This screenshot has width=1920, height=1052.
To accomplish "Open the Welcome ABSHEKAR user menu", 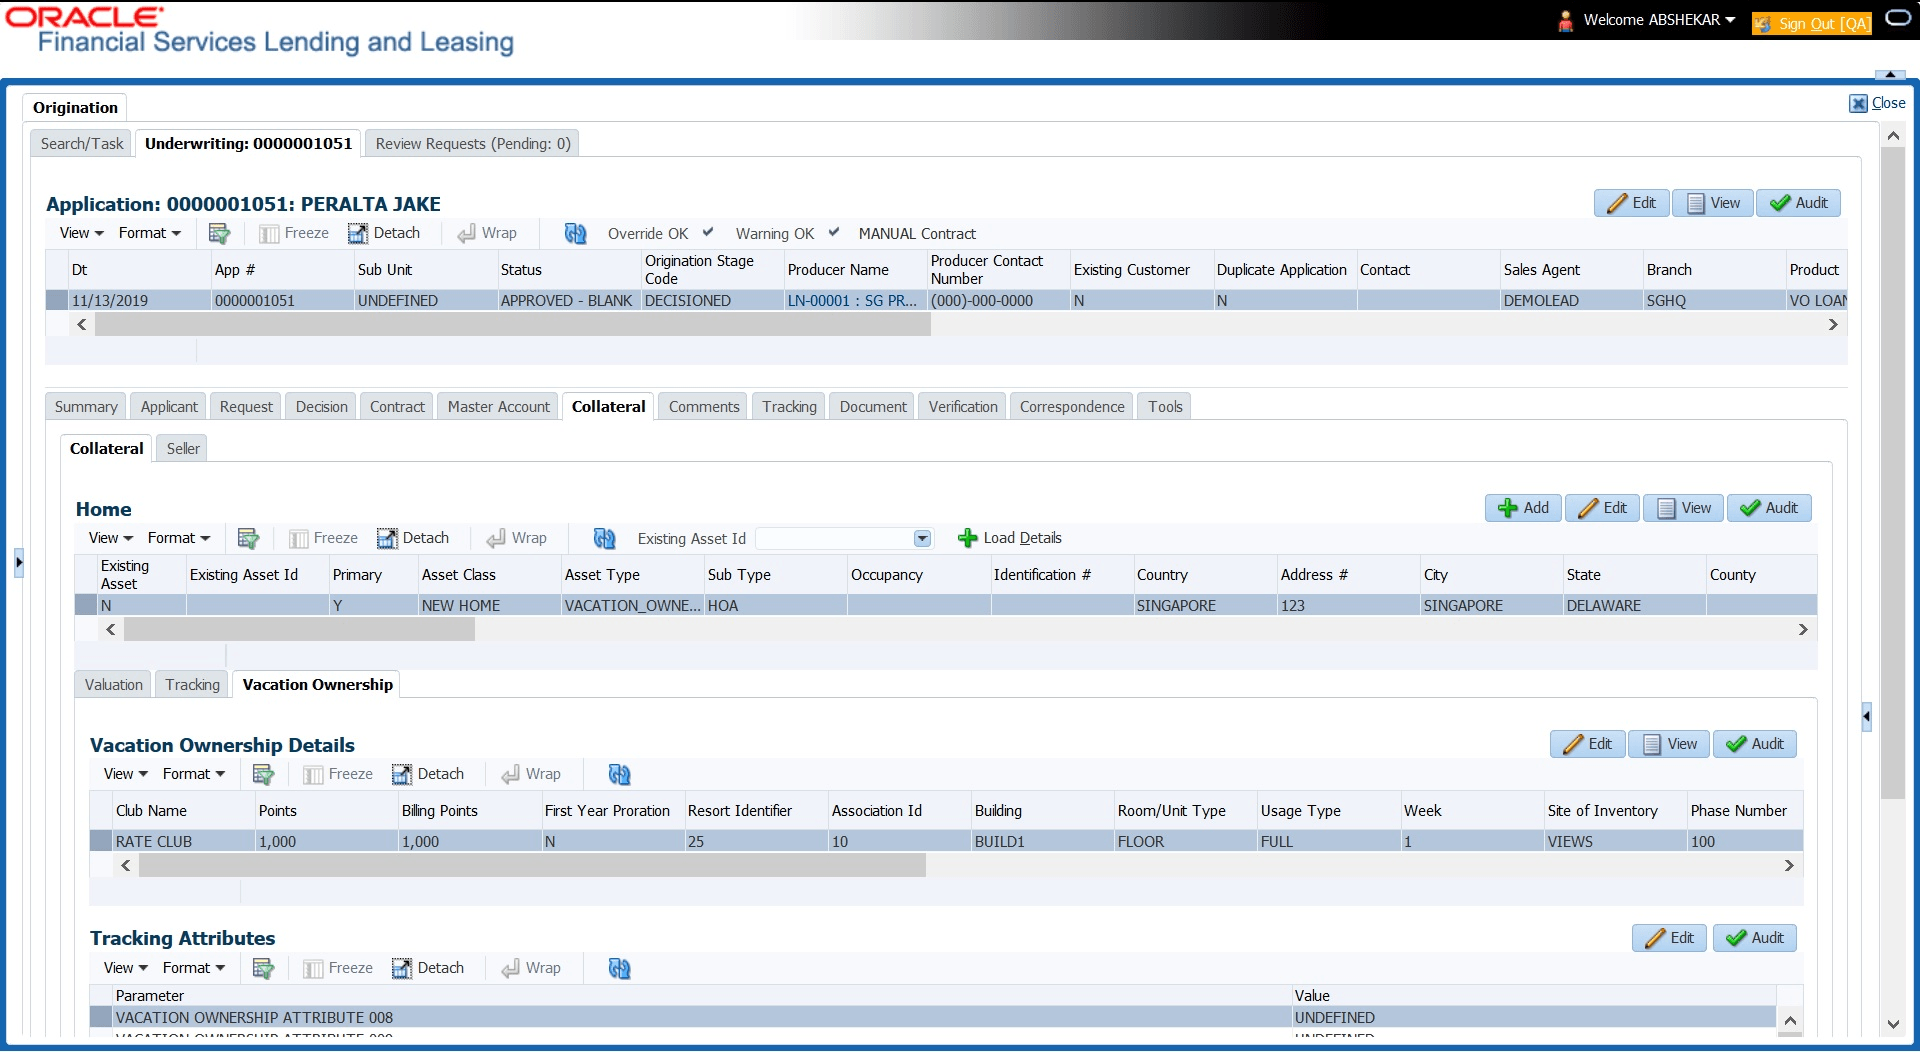I will click(1659, 20).
